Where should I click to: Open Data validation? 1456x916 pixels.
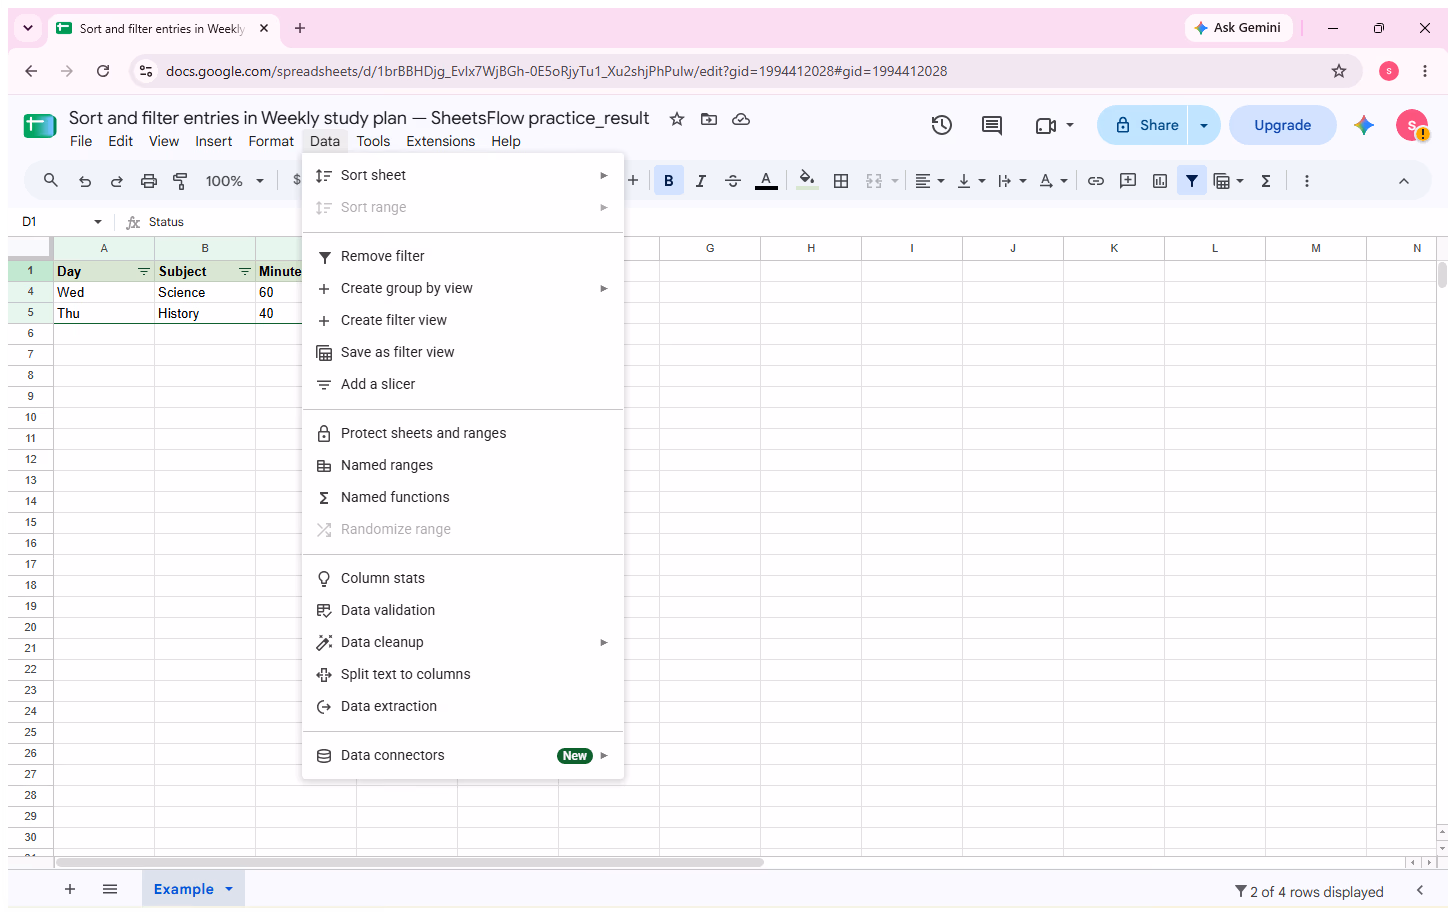pos(462,610)
